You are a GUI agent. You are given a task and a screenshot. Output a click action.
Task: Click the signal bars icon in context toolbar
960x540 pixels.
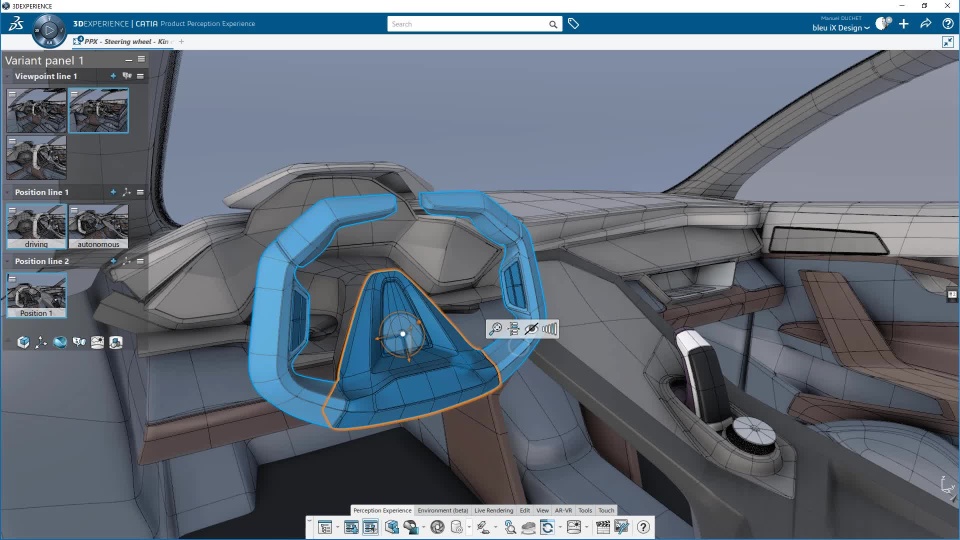549,329
